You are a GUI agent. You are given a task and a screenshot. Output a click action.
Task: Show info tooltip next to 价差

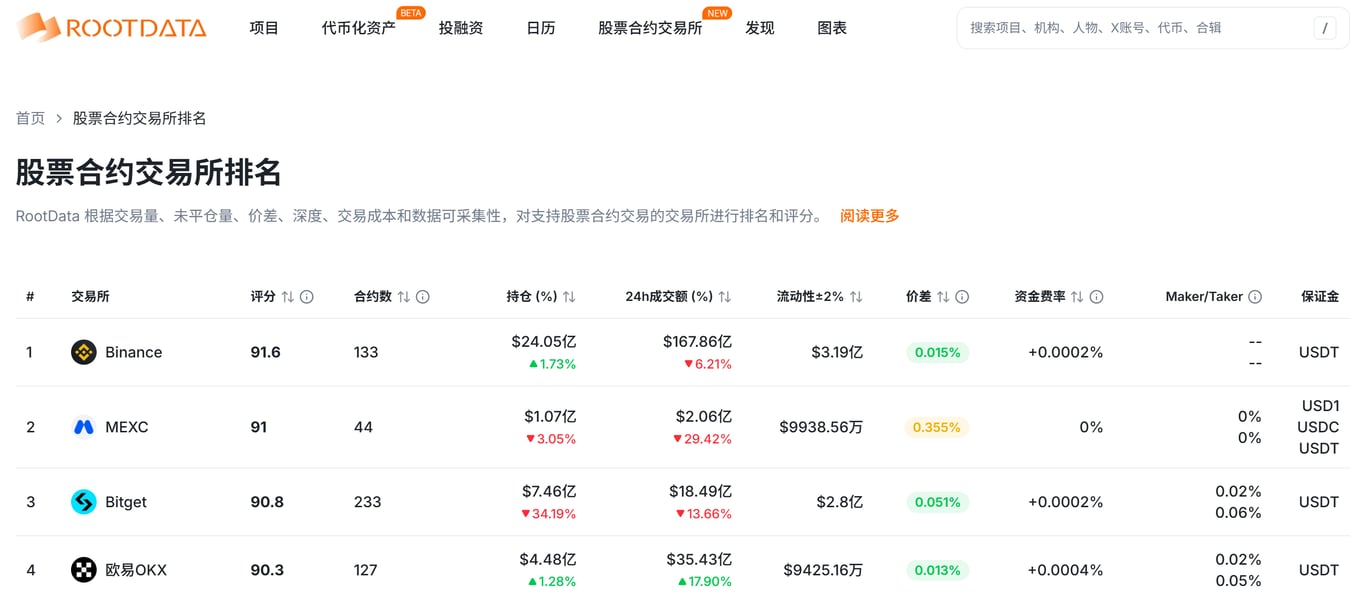point(962,297)
